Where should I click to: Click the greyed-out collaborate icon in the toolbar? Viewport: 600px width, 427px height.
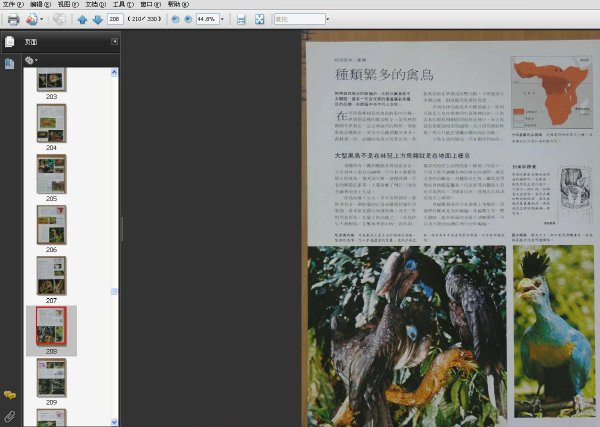point(59,19)
